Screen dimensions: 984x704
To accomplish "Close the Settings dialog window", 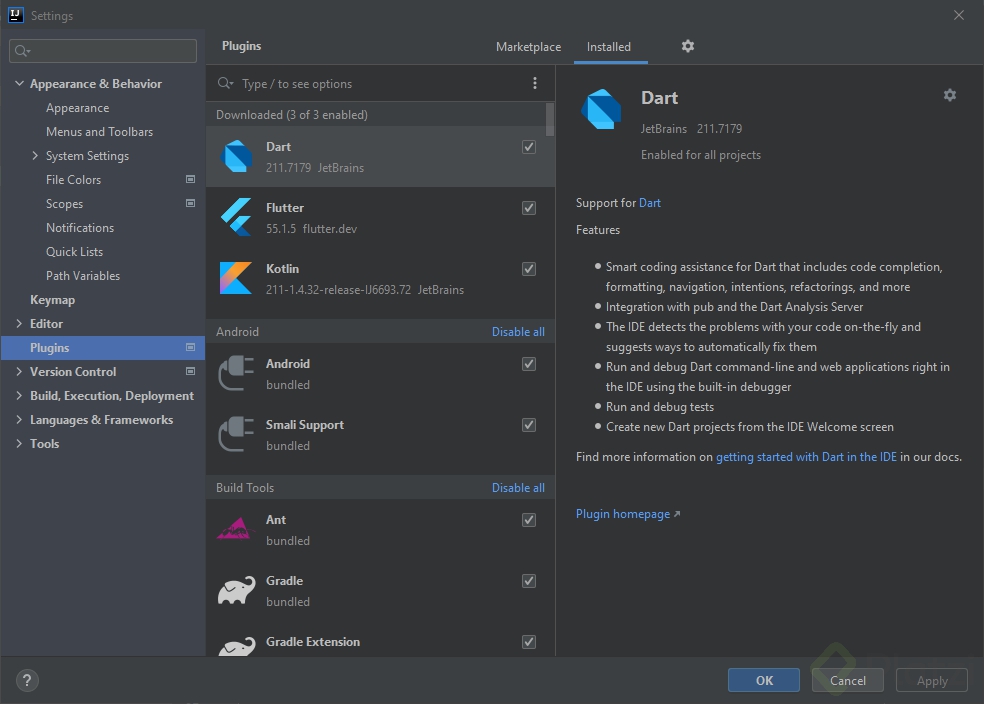I will [x=959, y=15].
